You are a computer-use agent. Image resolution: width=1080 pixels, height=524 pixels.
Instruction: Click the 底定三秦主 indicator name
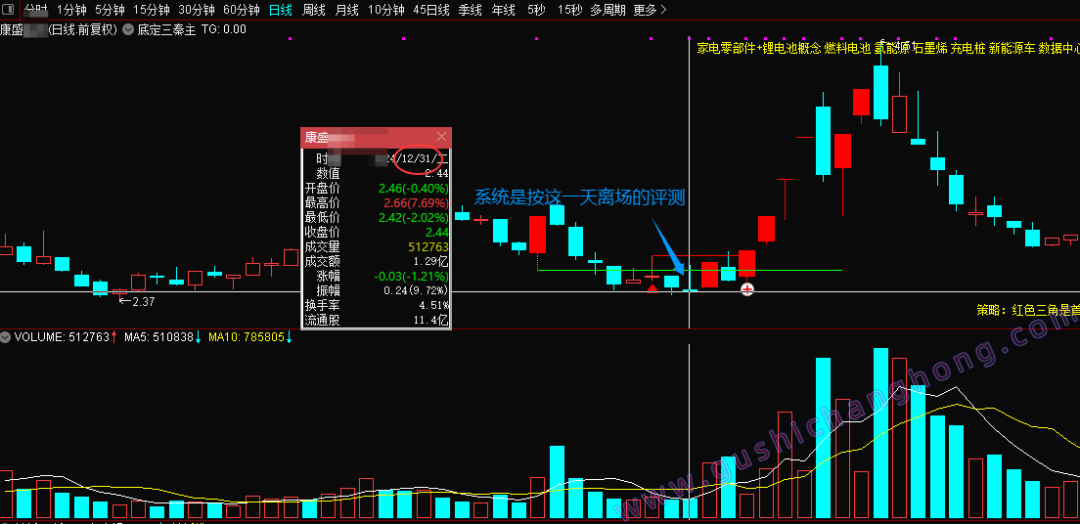click(169, 29)
